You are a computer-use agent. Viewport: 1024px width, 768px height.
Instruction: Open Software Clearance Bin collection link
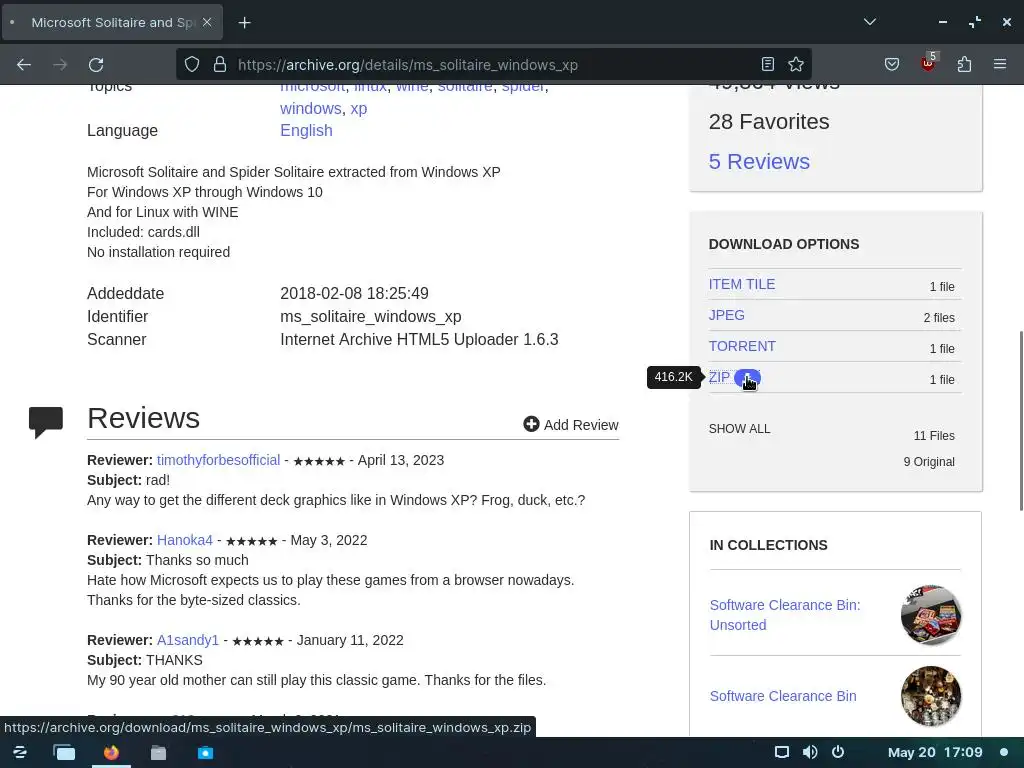tap(783, 696)
